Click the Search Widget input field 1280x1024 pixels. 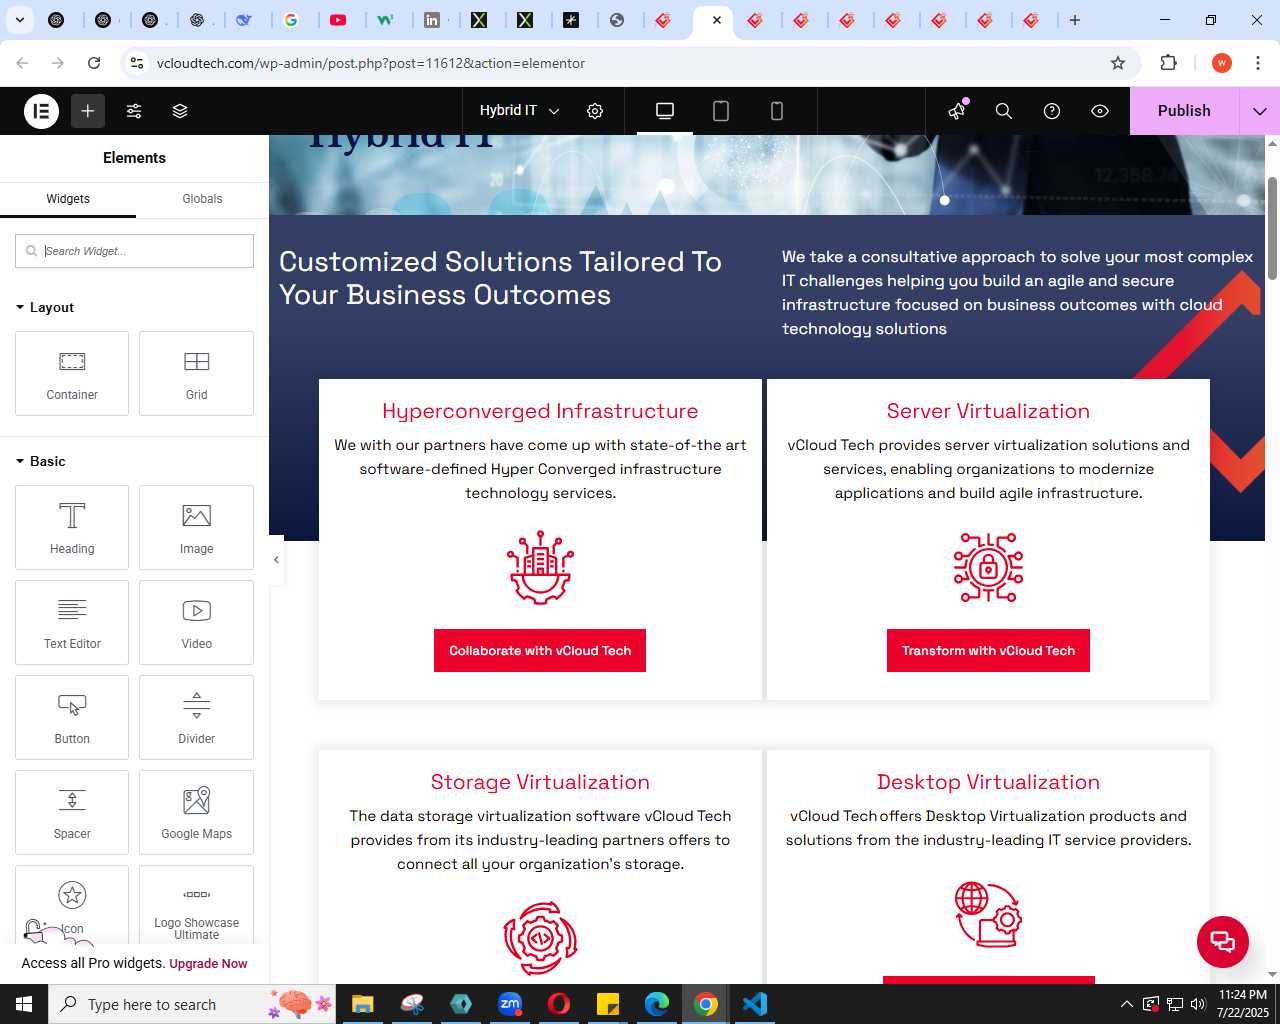click(x=134, y=251)
